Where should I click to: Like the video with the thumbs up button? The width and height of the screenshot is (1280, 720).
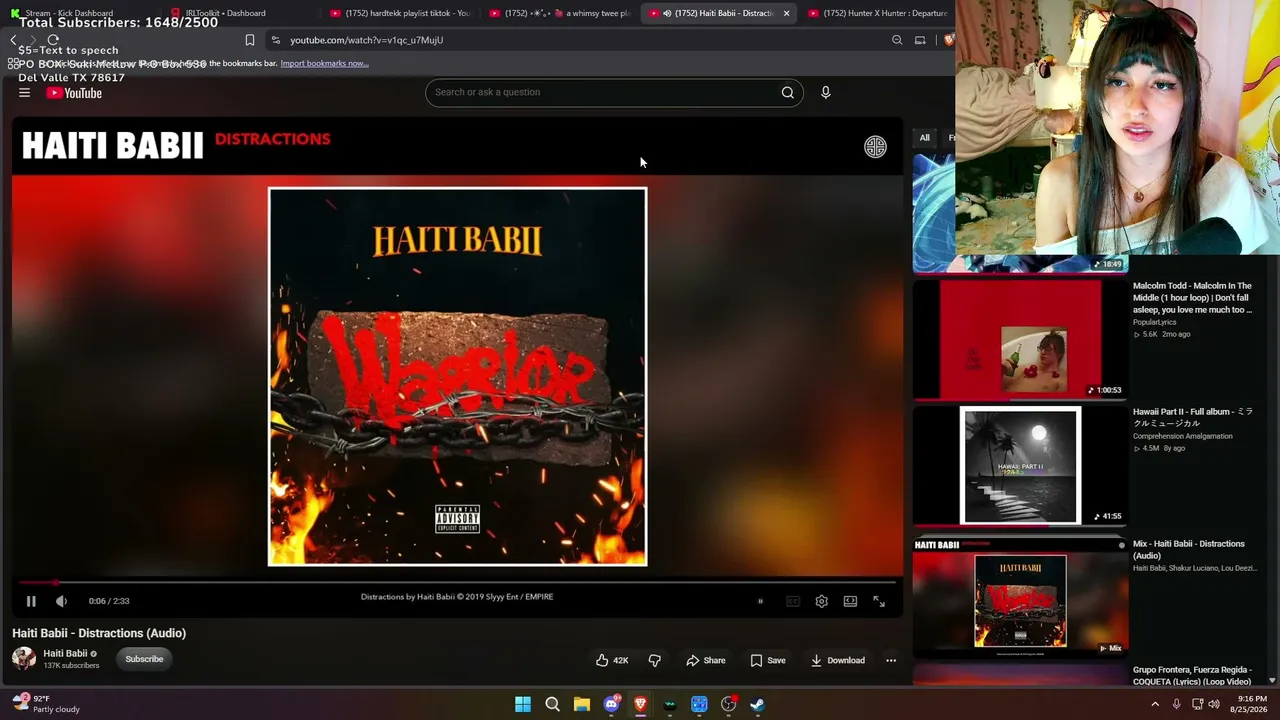[x=611, y=660]
